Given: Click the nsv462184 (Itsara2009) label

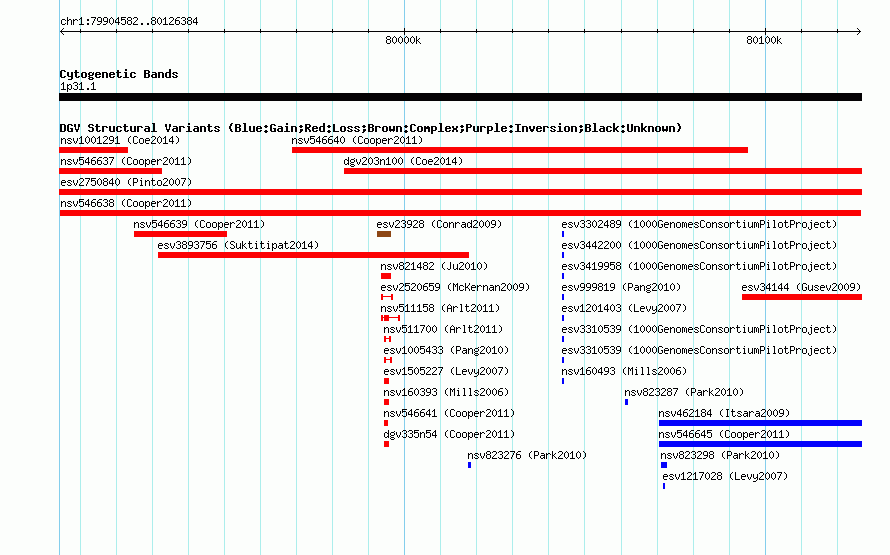Looking at the screenshot, I should [x=724, y=413].
